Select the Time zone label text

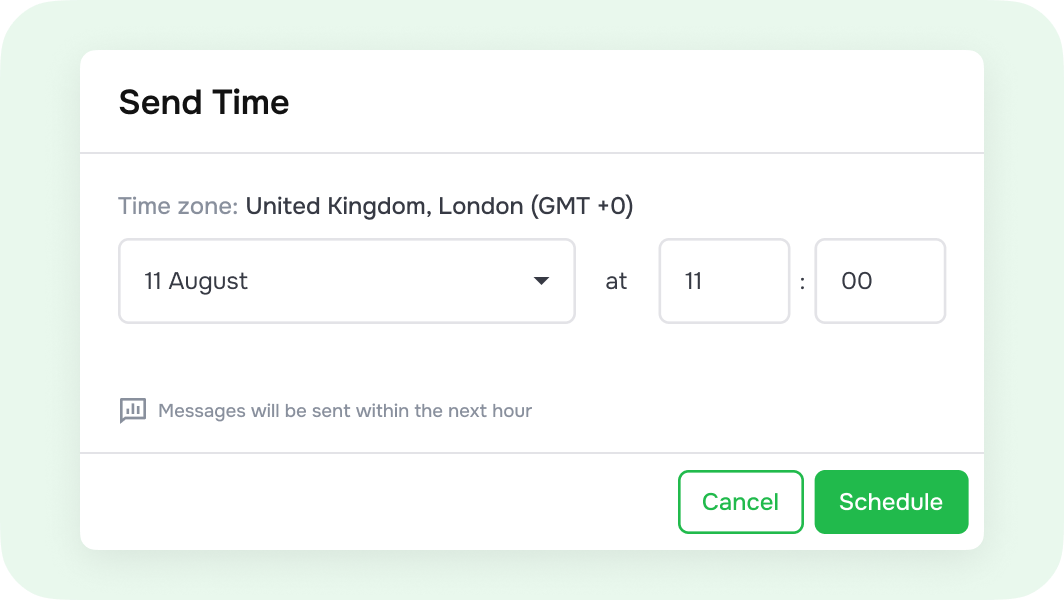tap(178, 206)
